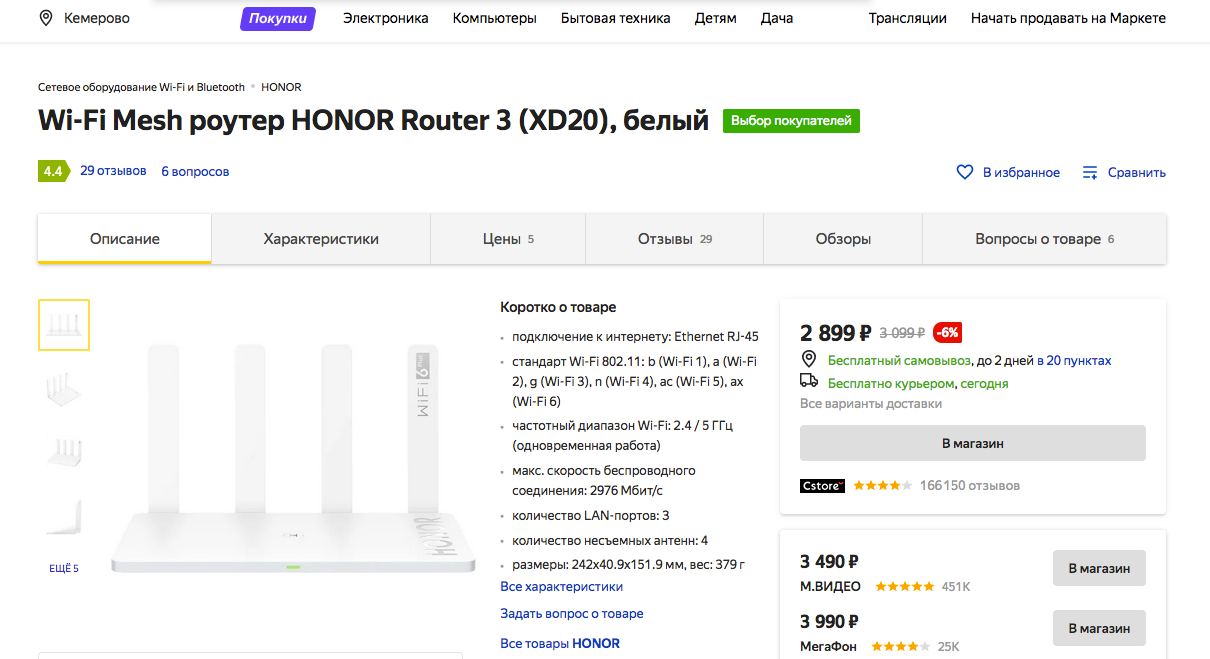
Task: Click the 3 990 ₽ price
Action: click(x=830, y=622)
